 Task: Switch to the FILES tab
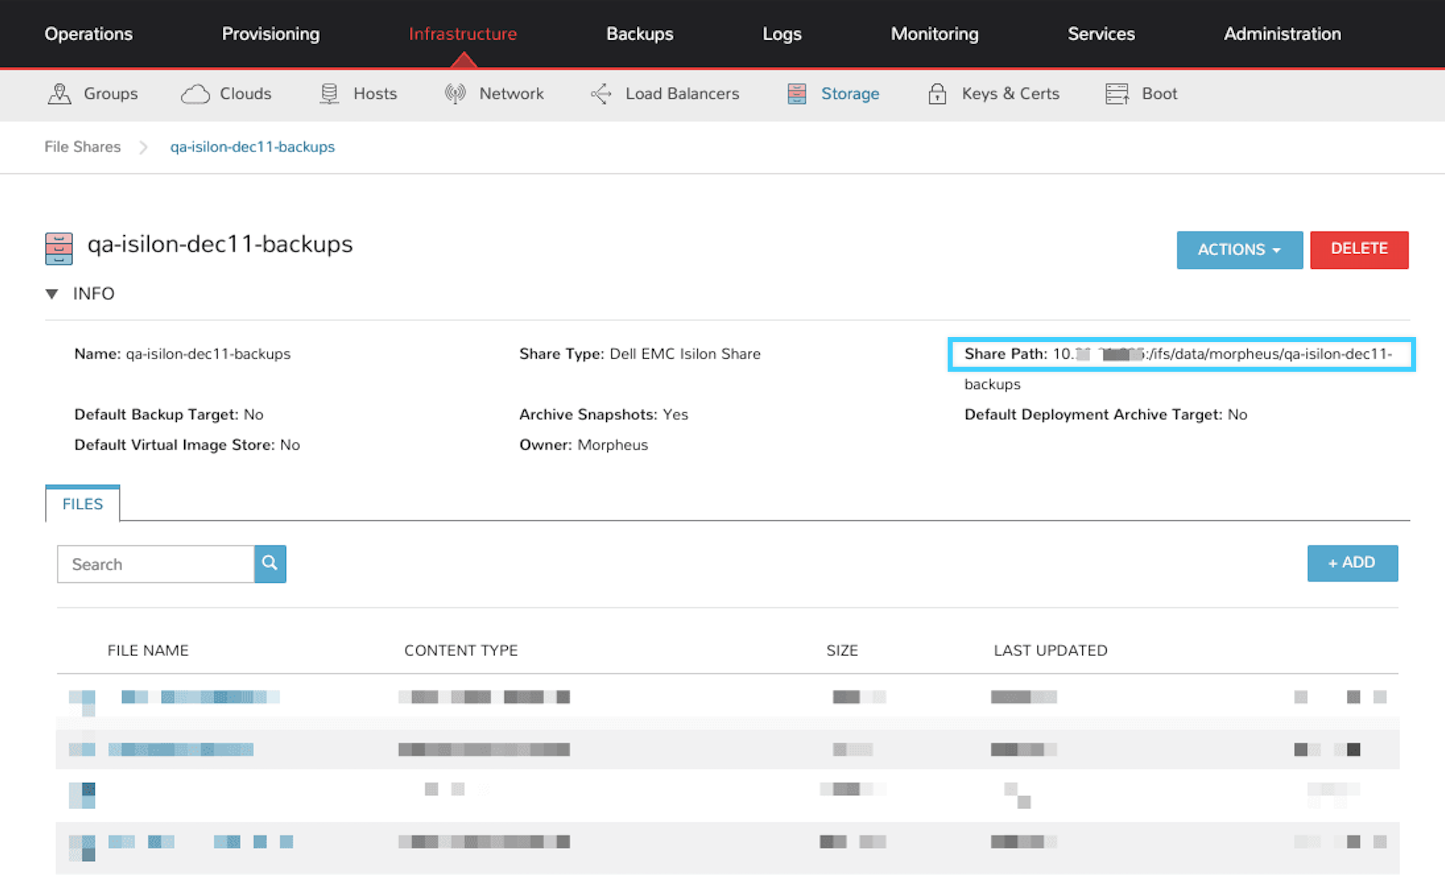point(83,504)
